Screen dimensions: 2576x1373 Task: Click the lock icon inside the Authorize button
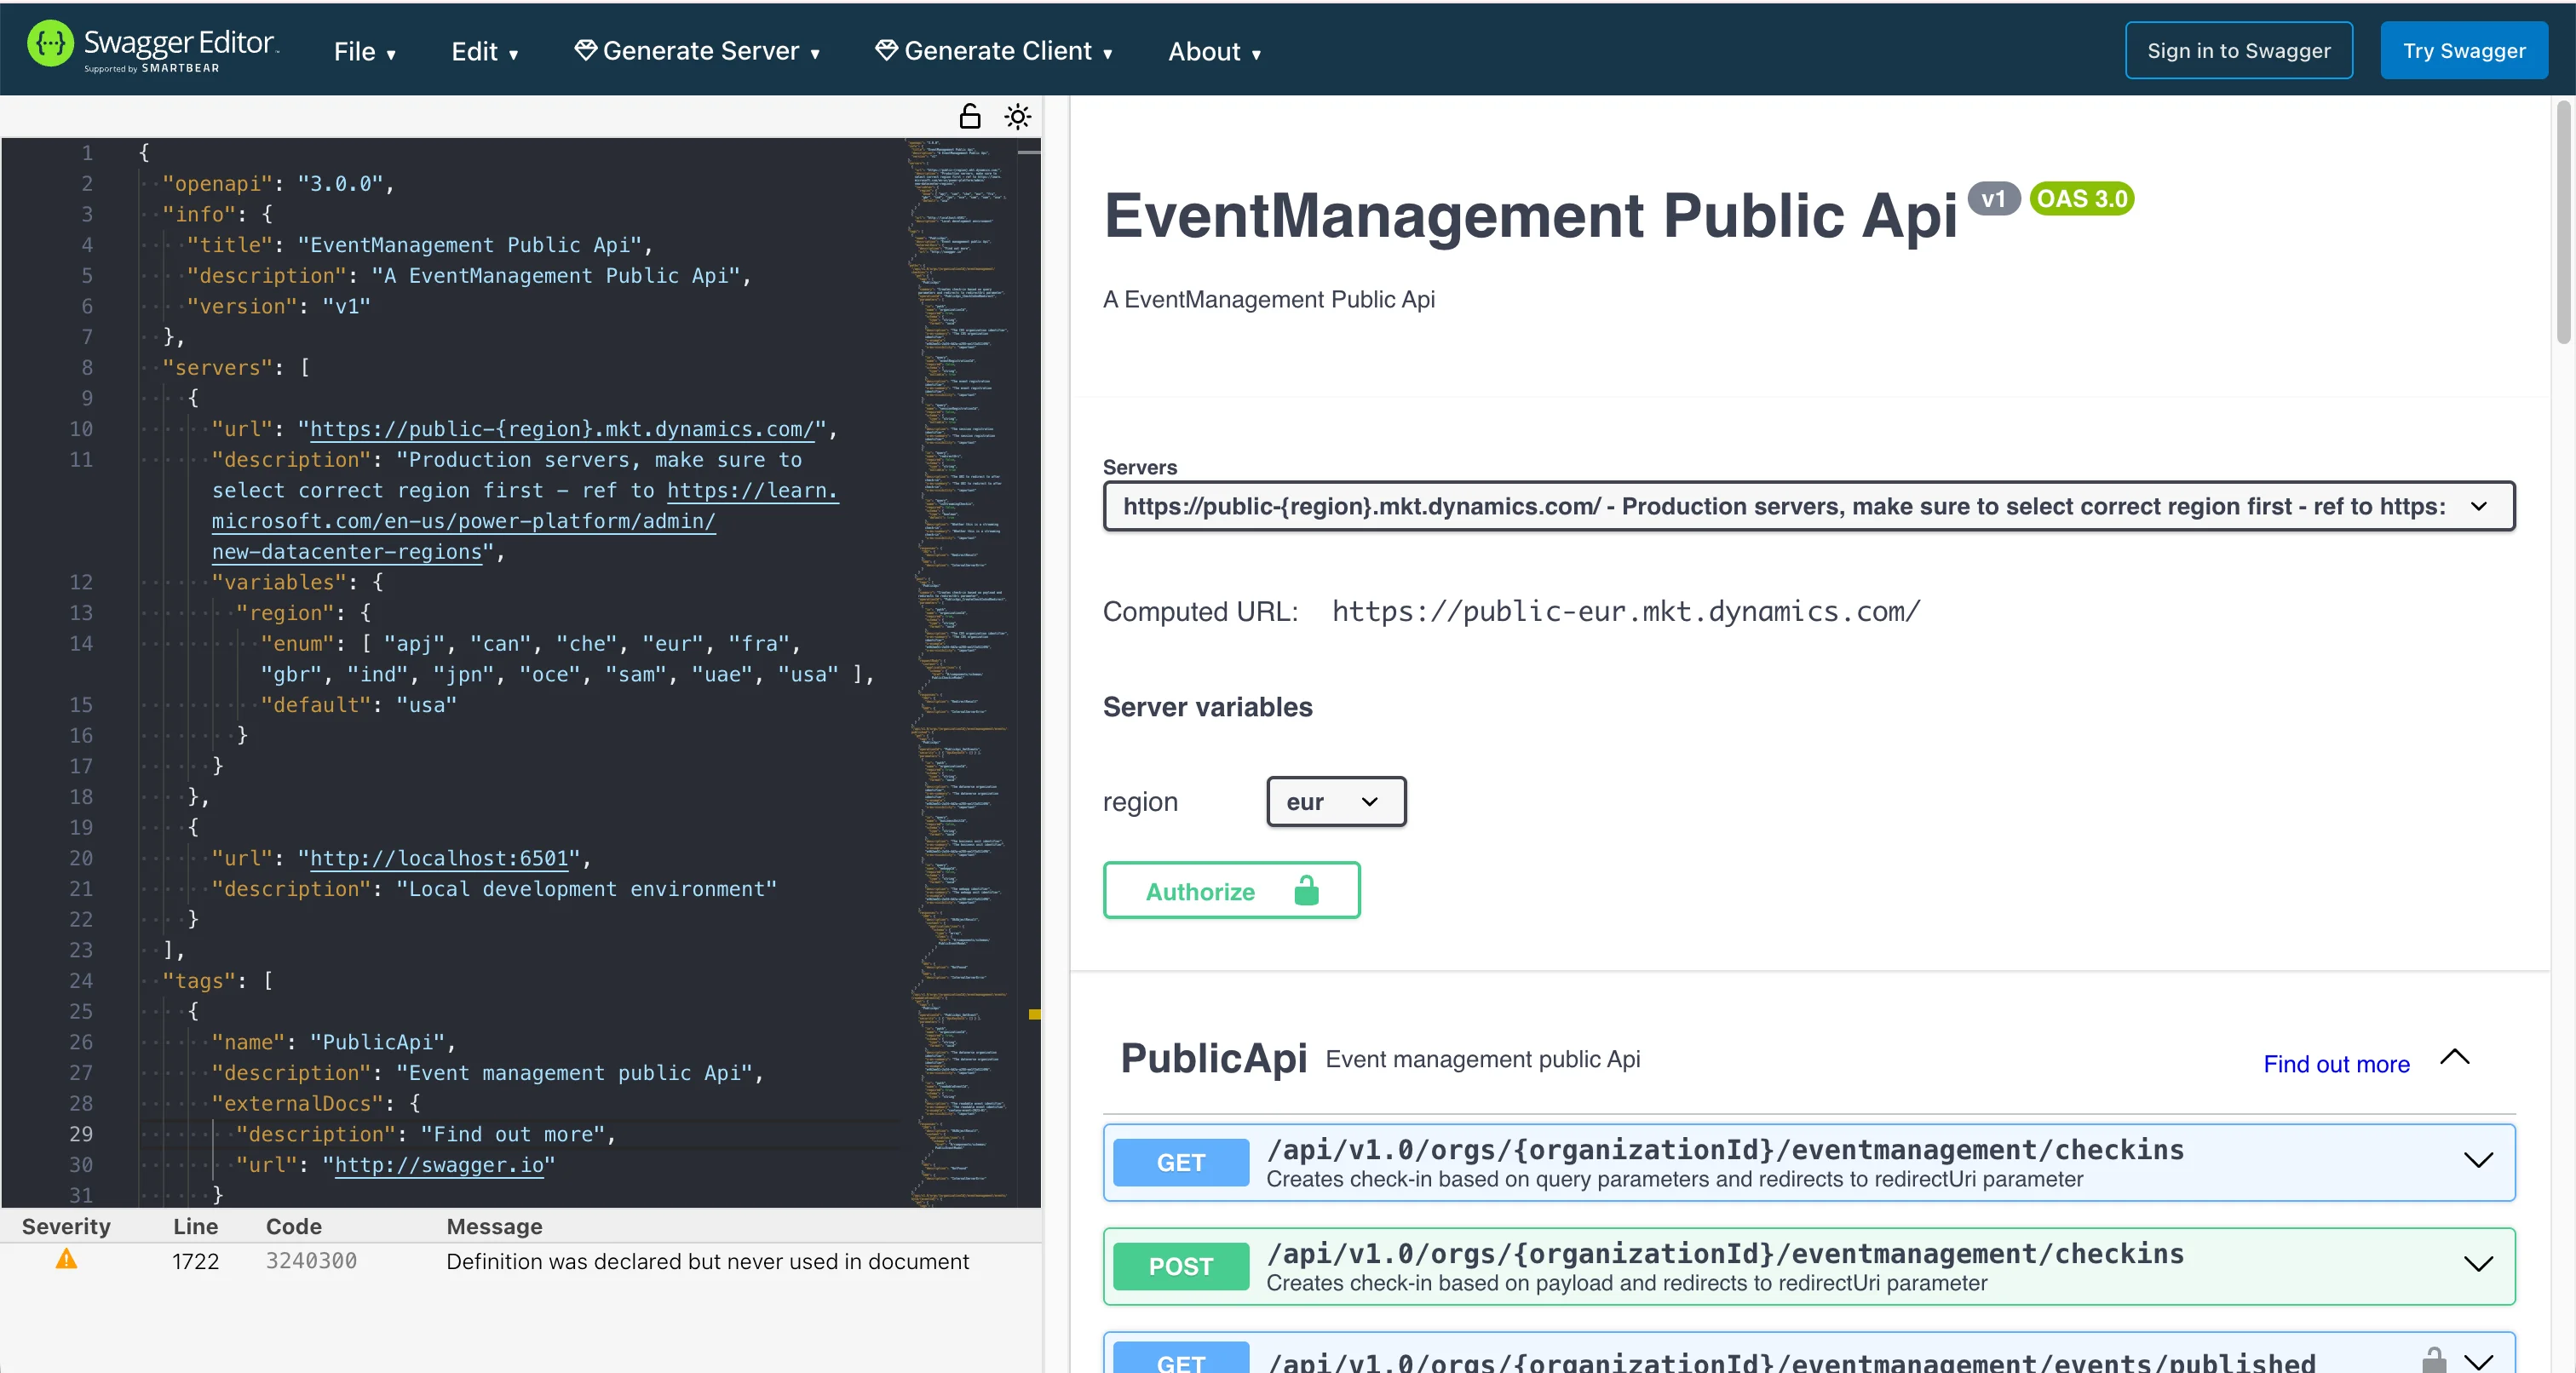pyautogui.click(x=1306, y=890)
